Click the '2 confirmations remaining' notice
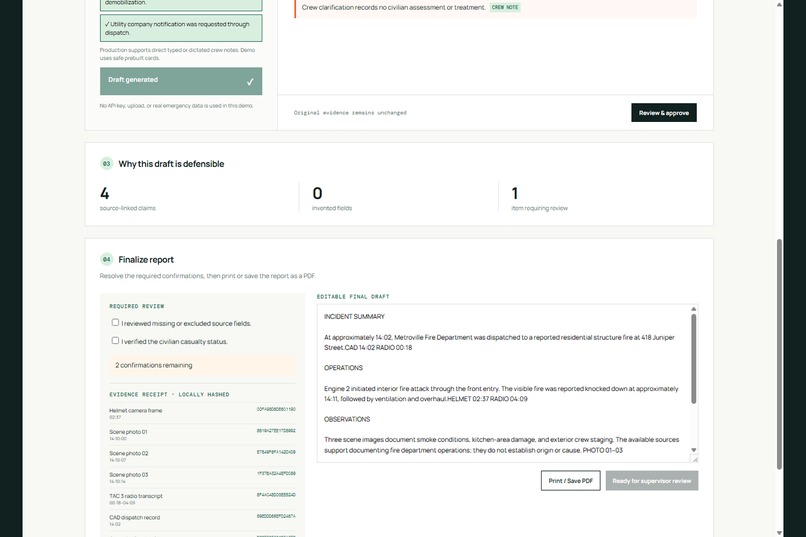 point(202,365)
